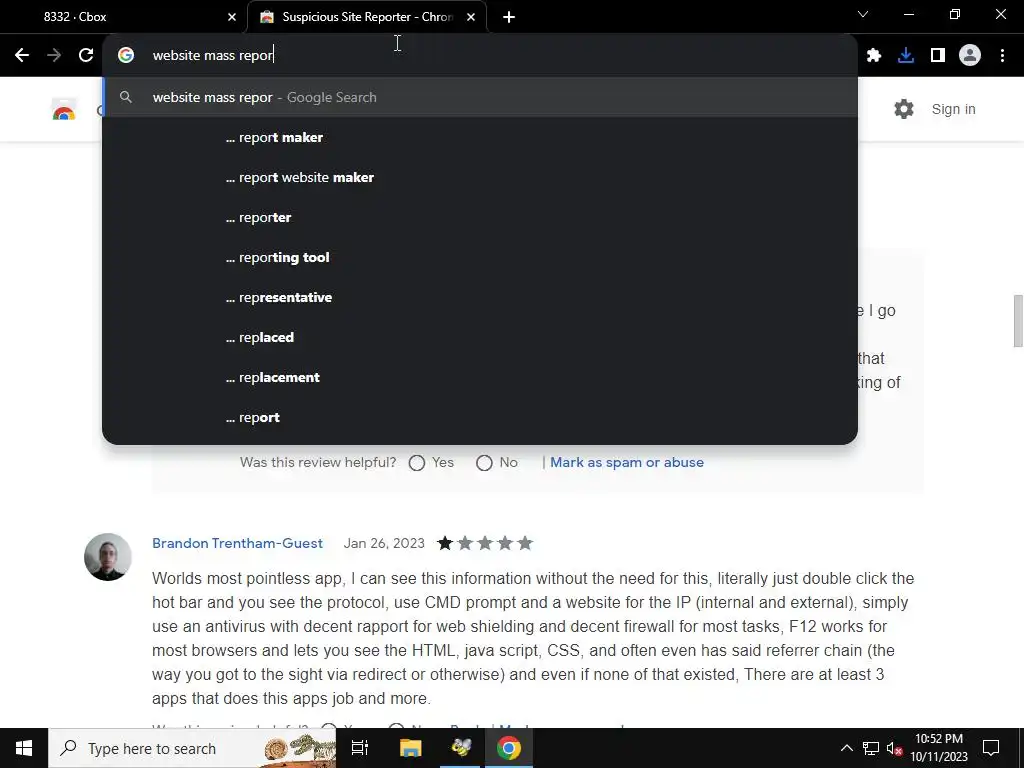
Task: Open the Extensions puzzle-piece icon
Action: tap(874, 56)
